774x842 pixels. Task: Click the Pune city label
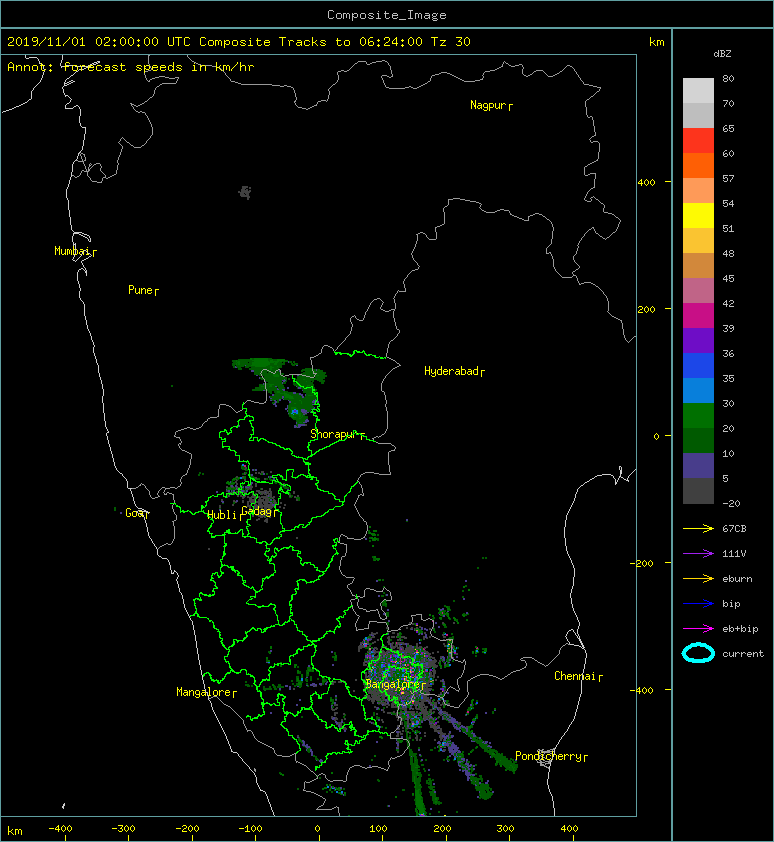coord(140,290)
